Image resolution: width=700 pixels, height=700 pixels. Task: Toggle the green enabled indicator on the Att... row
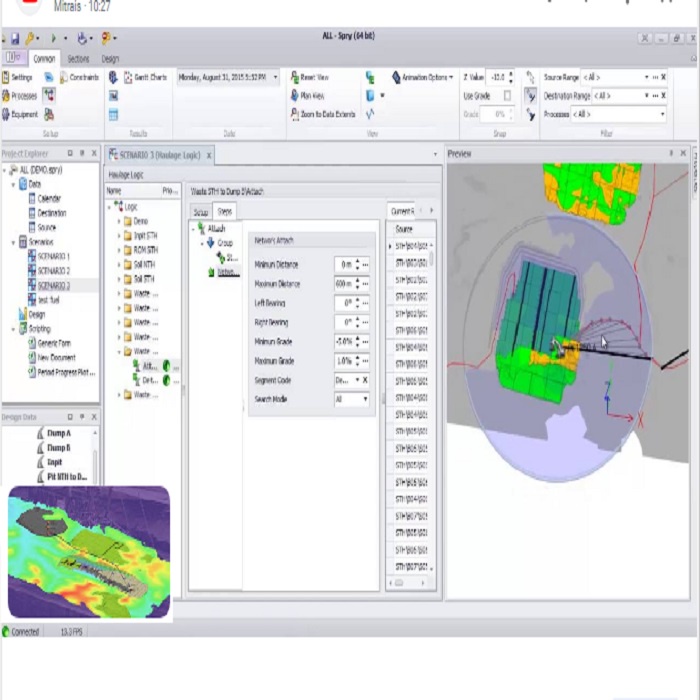tap(166, 366)
